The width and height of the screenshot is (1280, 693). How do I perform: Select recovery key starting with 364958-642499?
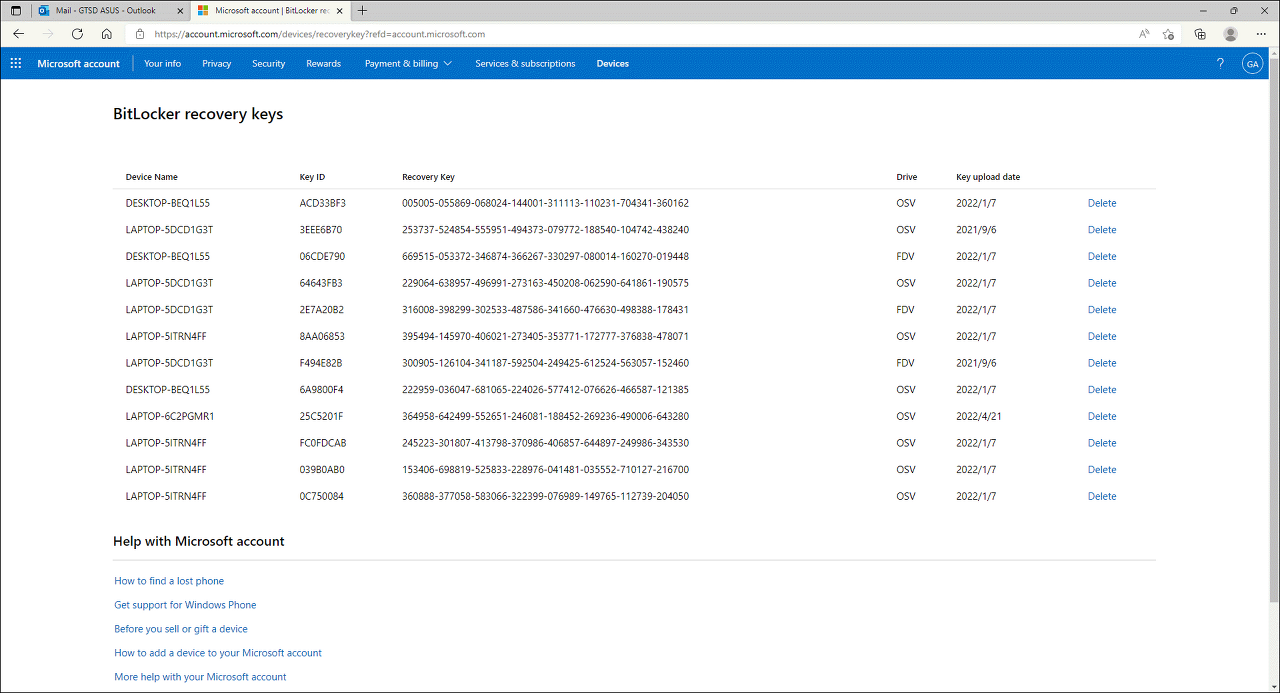pyautogui.click(x=545, y=416)
